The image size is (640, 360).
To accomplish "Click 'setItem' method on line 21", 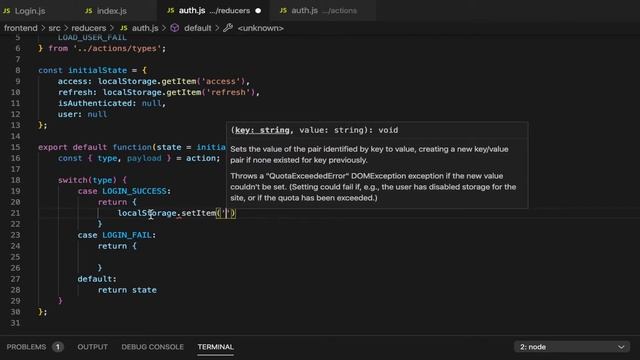I will [x=198, y=213].
